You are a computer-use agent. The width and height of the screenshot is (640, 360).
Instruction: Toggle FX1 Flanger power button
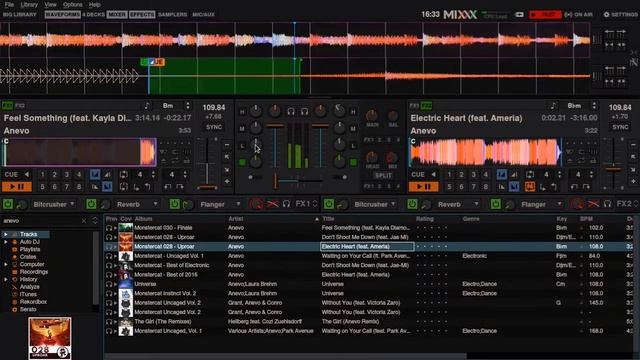click(x=174, y=204)
